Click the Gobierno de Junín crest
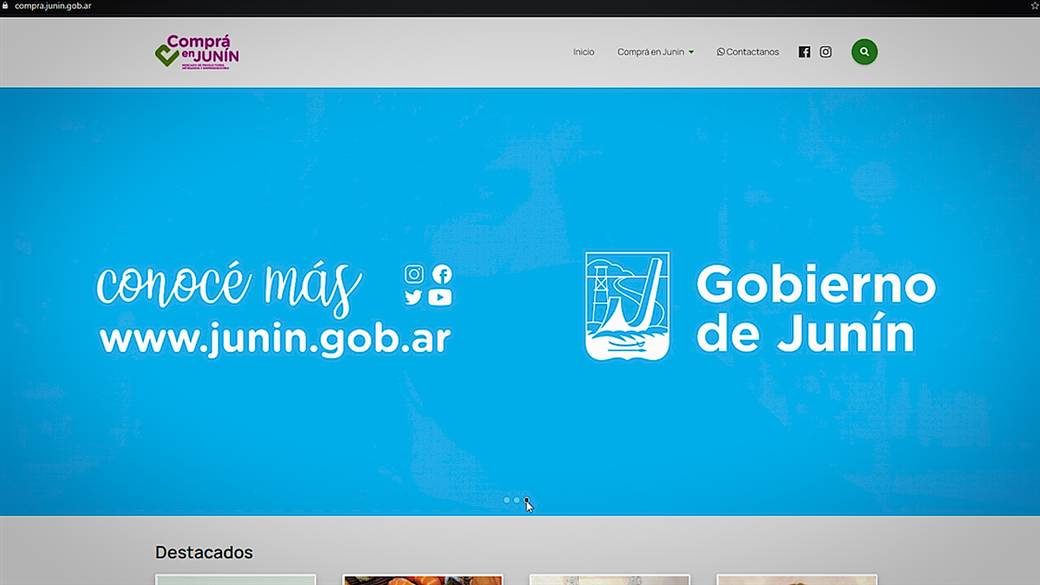 pyautogui.click(x=627, y=306)
